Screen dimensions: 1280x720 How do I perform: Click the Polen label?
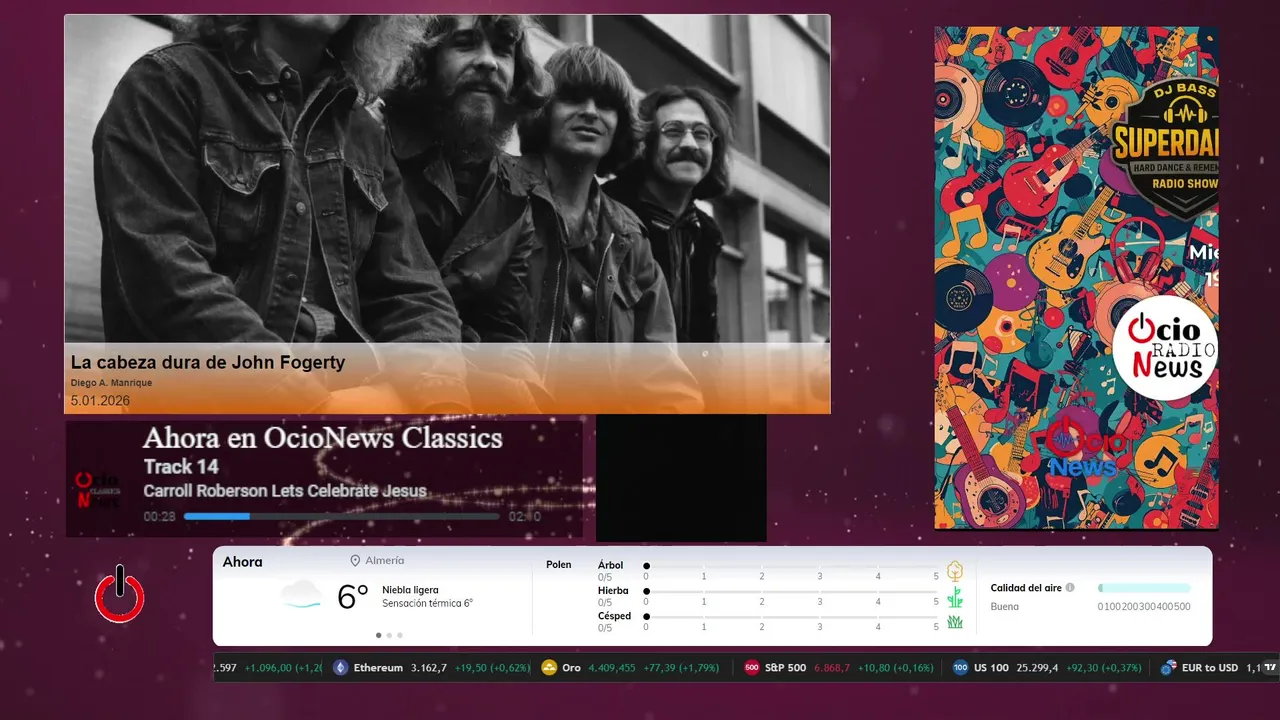point(559,565)
